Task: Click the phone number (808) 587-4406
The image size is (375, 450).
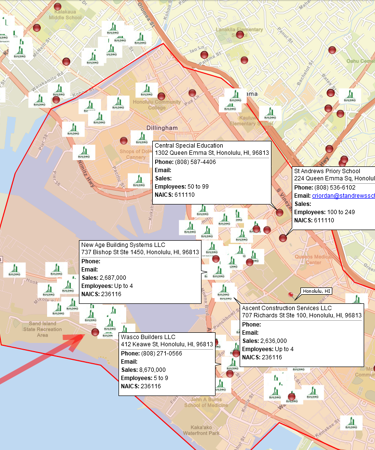Action: 195,162
